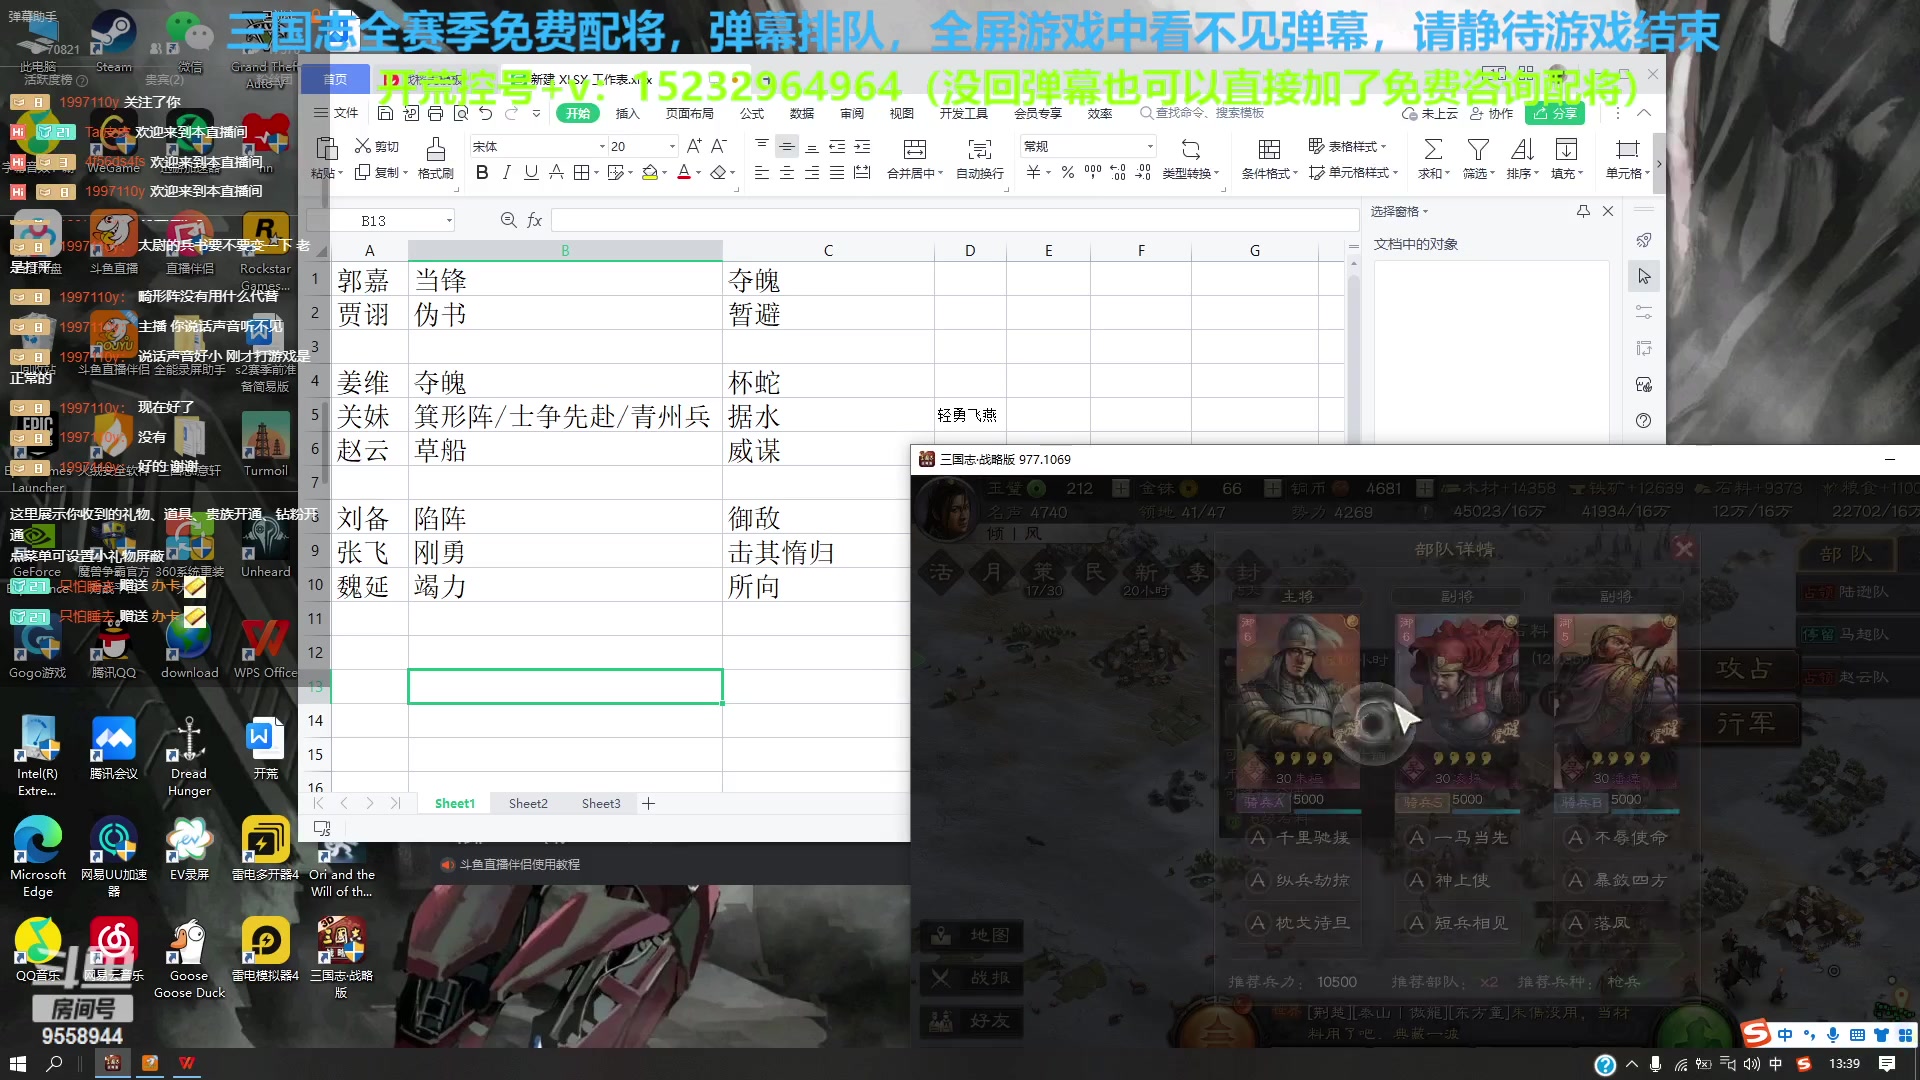Toggle bold formatting
Screen dimensions: 1920x1080
[482, 172]
